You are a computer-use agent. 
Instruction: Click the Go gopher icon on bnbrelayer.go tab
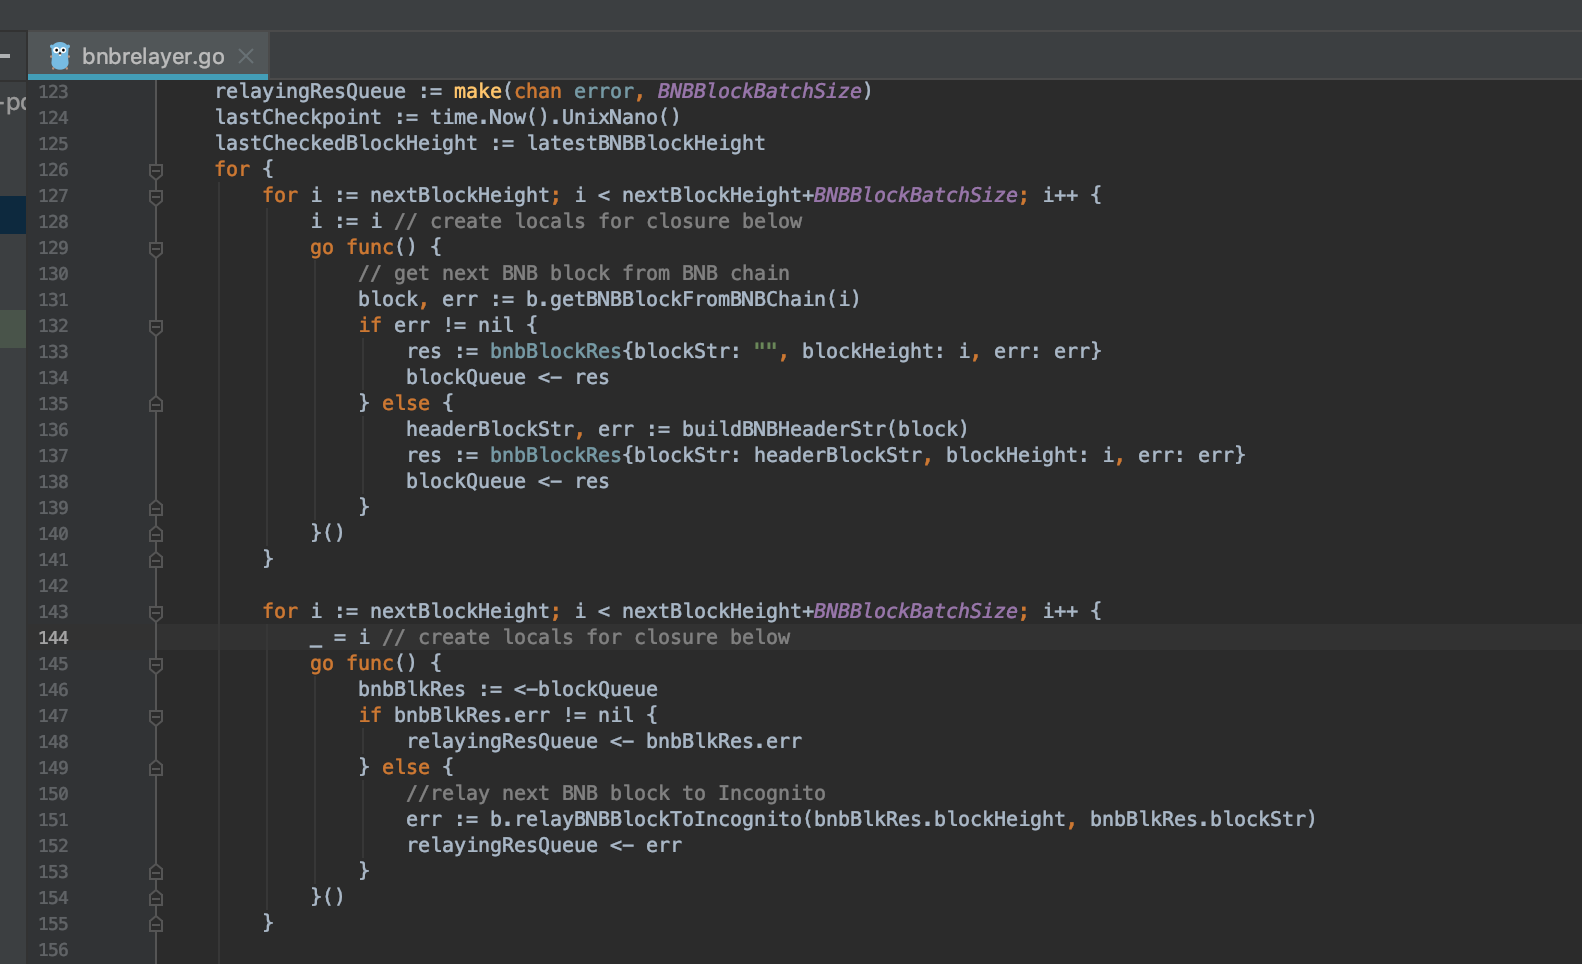tap(60, 56)
